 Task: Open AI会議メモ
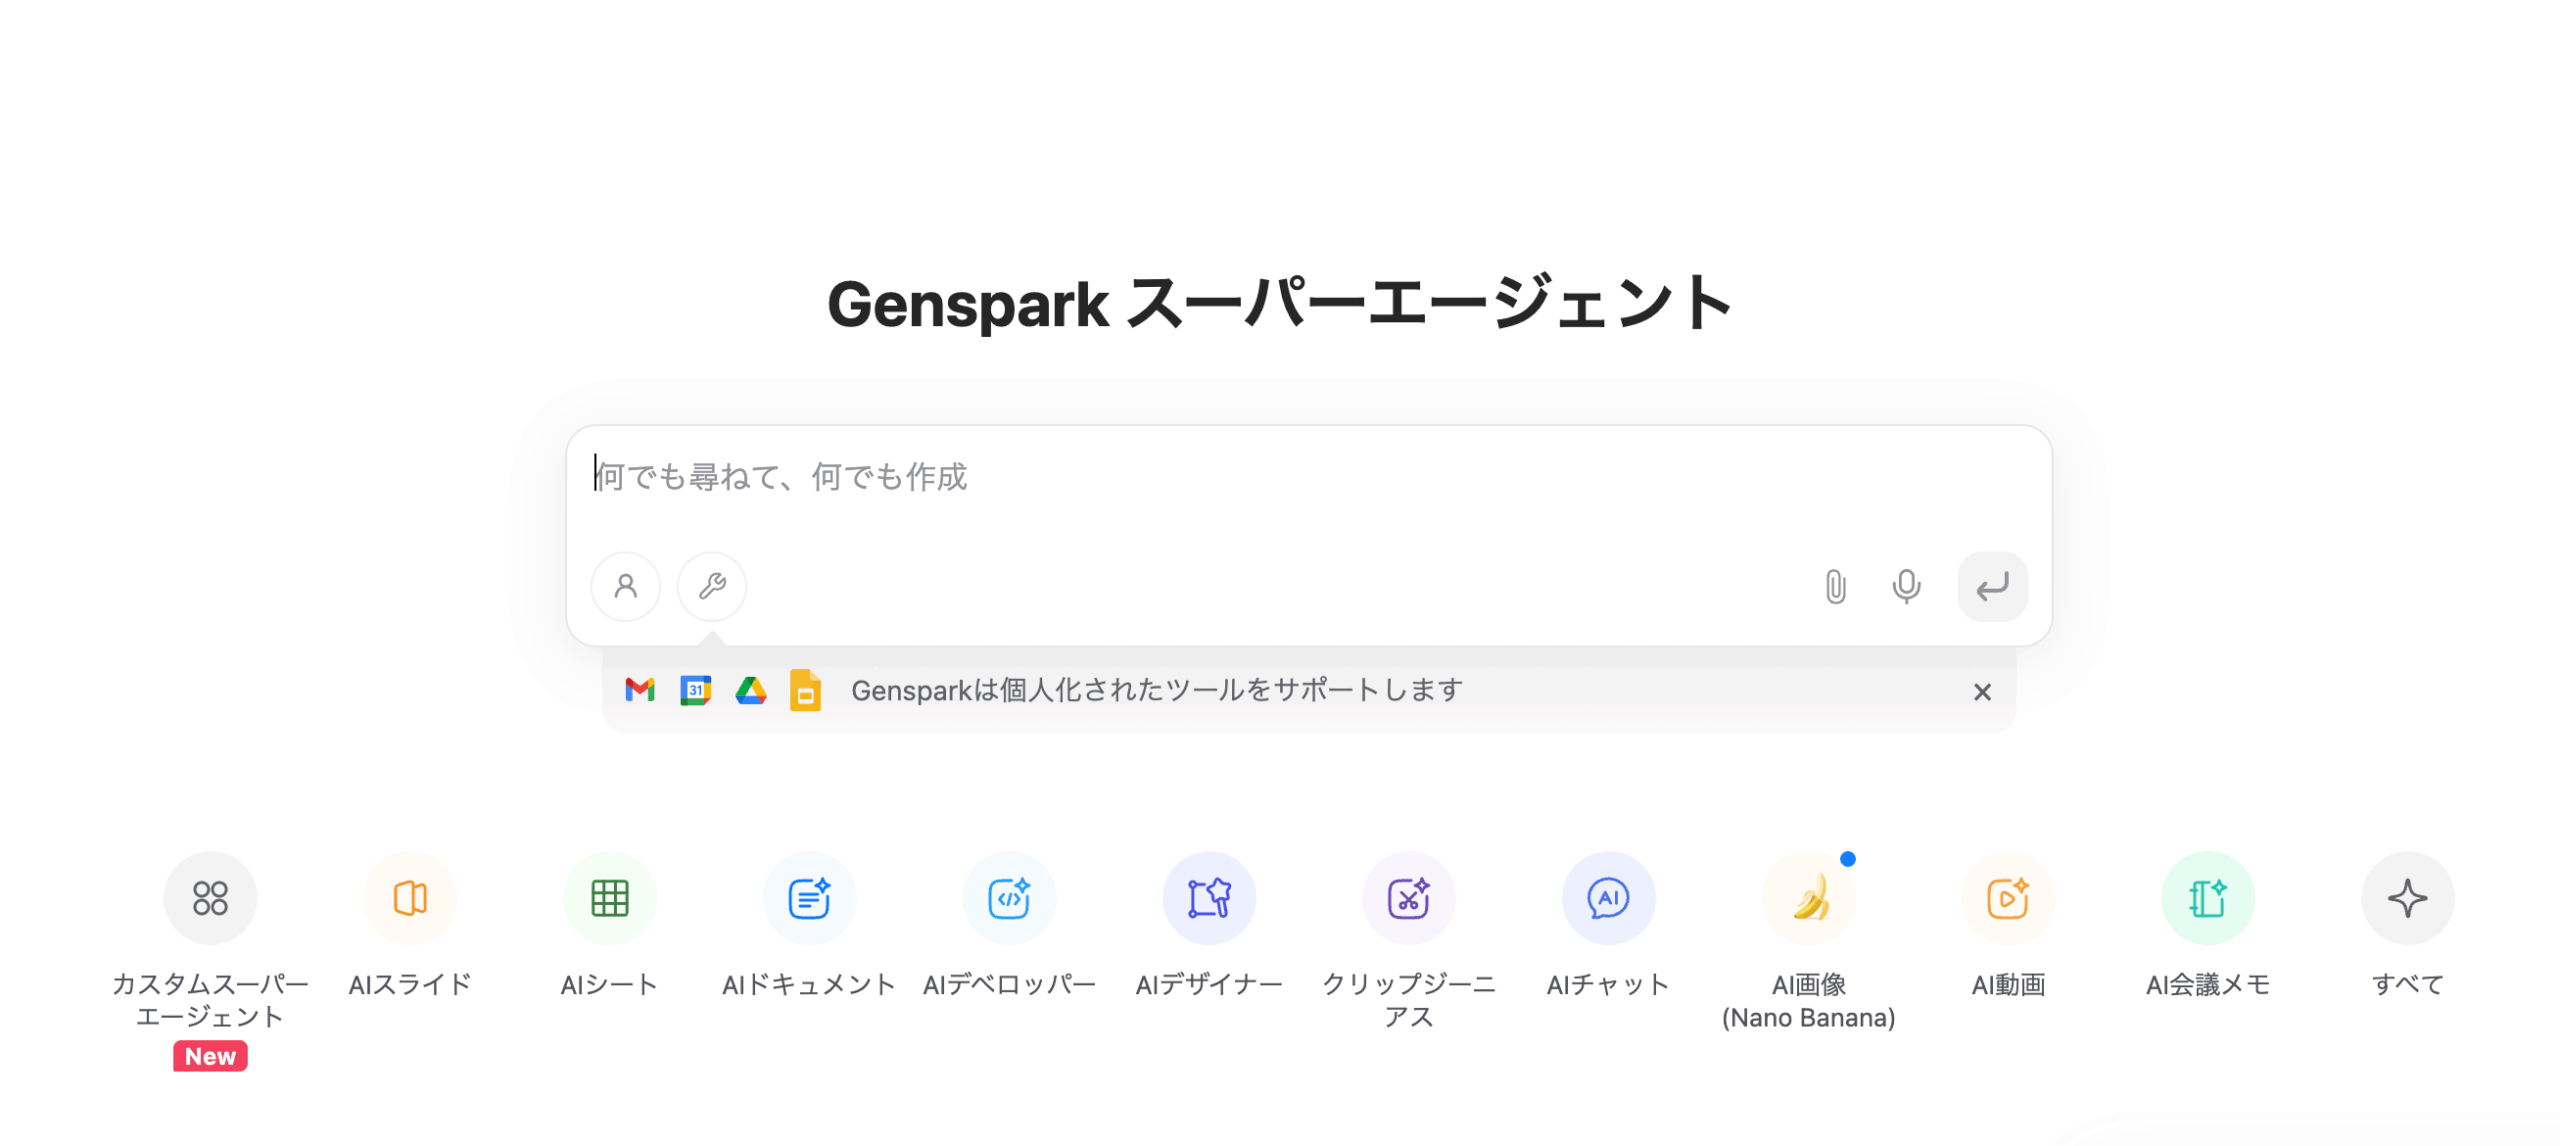tap(2208, 898)
